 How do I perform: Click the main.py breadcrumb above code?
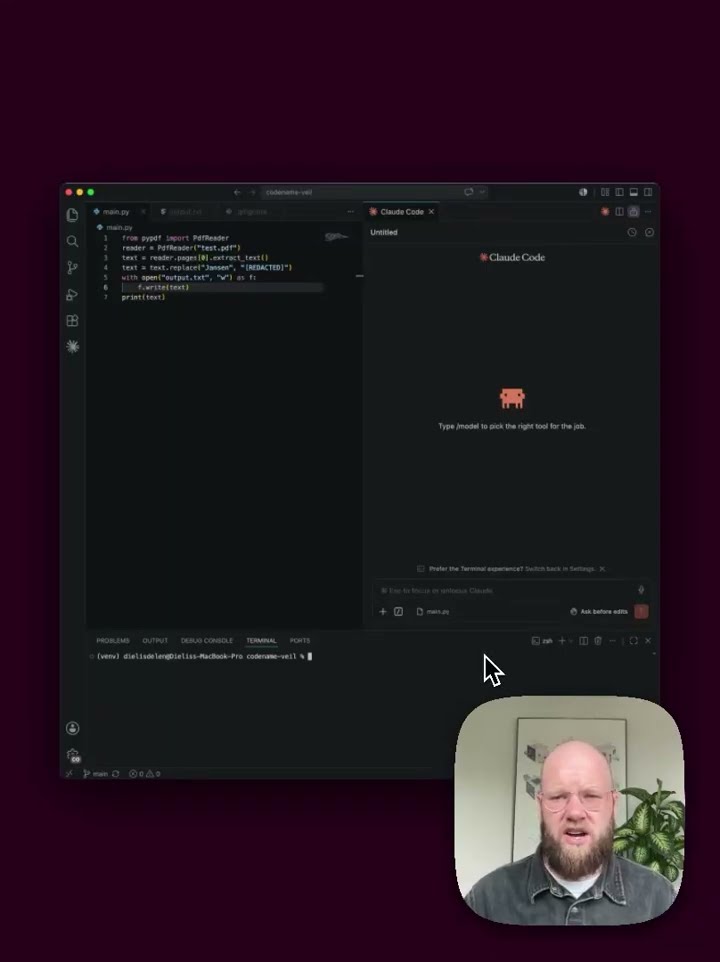(x=119, y=228)
